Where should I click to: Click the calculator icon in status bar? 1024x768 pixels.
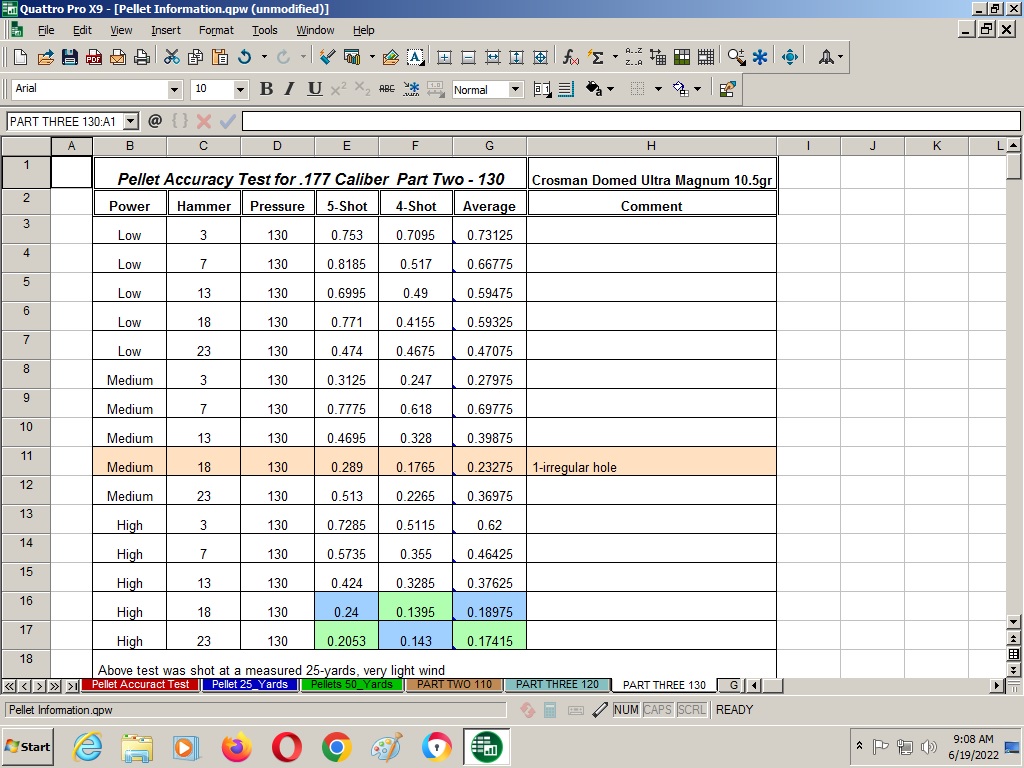550,710
